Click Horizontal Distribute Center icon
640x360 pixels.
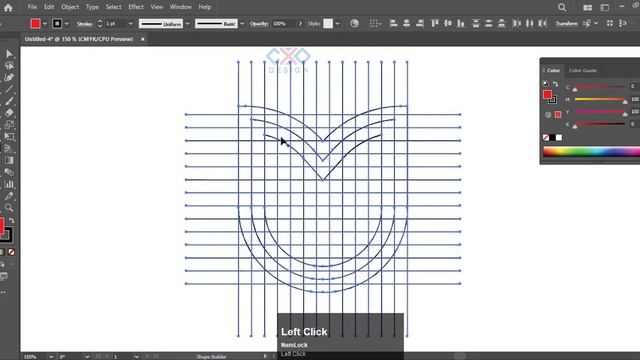529,24
